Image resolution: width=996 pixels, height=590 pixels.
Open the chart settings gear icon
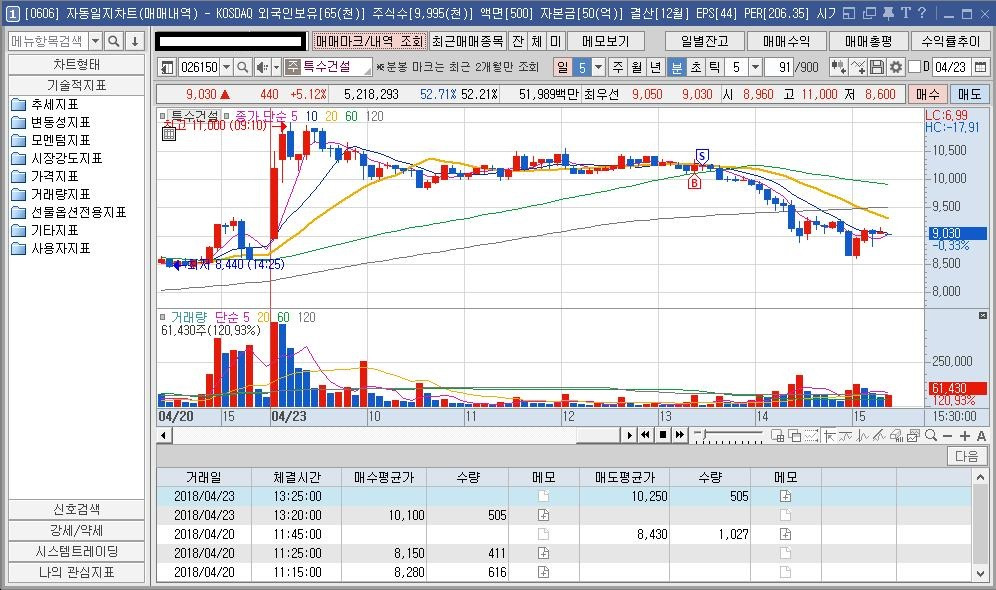tap(896, 67)
